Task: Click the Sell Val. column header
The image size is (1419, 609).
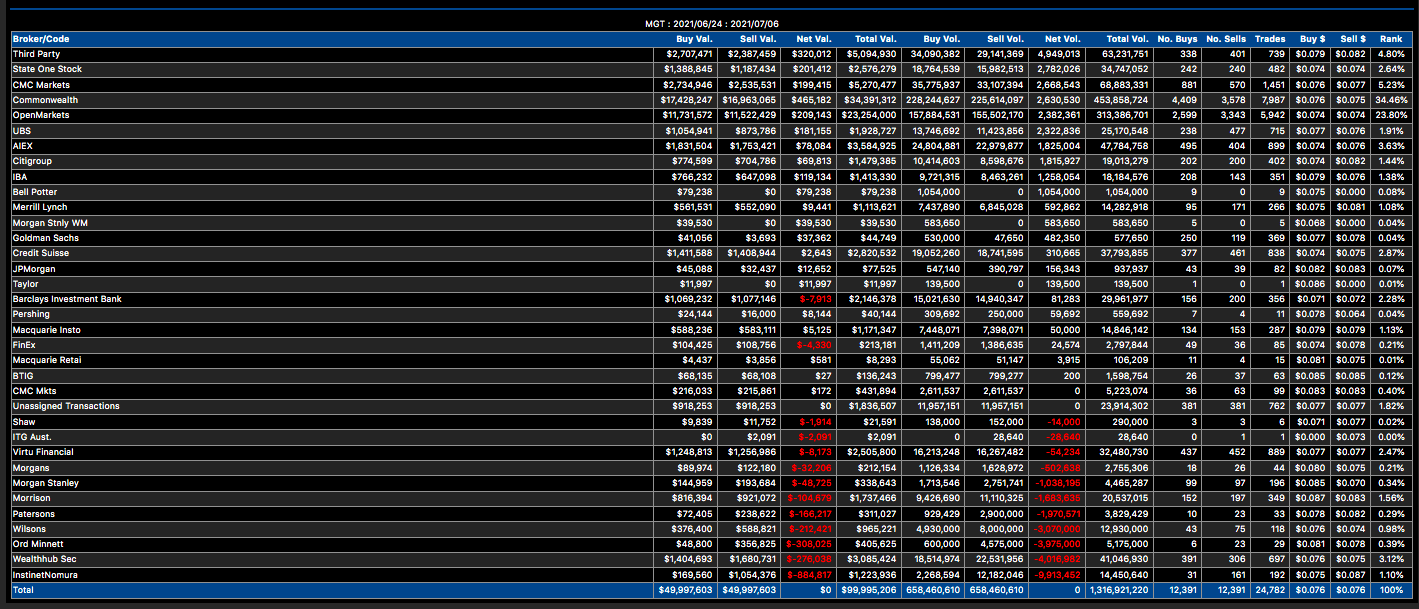Action: tap(757, 39)
